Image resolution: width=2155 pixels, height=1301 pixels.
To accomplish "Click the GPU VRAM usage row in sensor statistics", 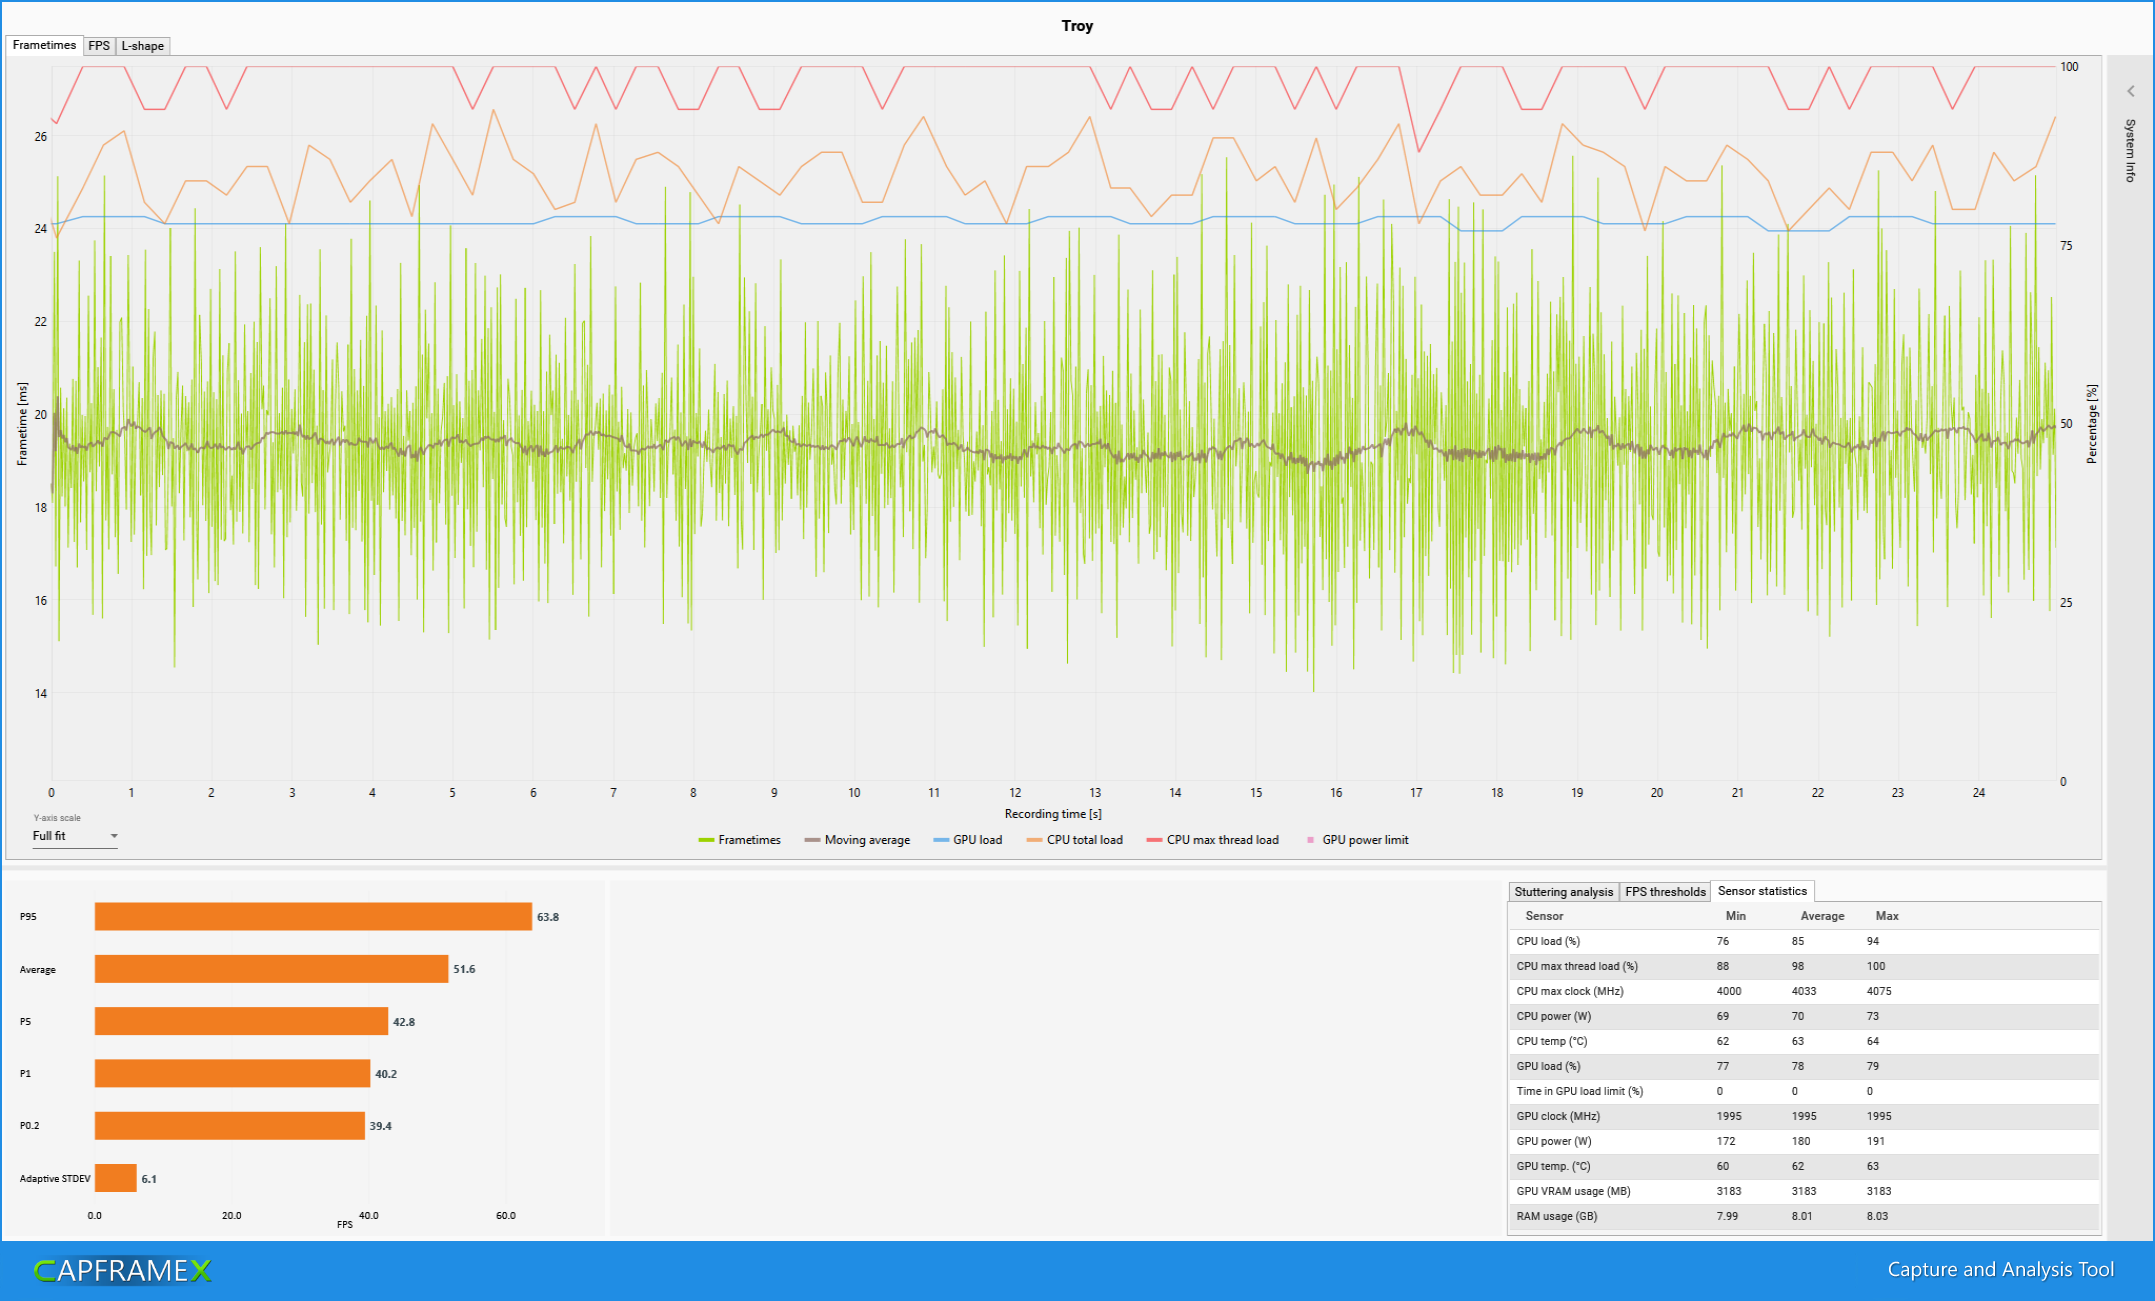I will point(1700,1191).
